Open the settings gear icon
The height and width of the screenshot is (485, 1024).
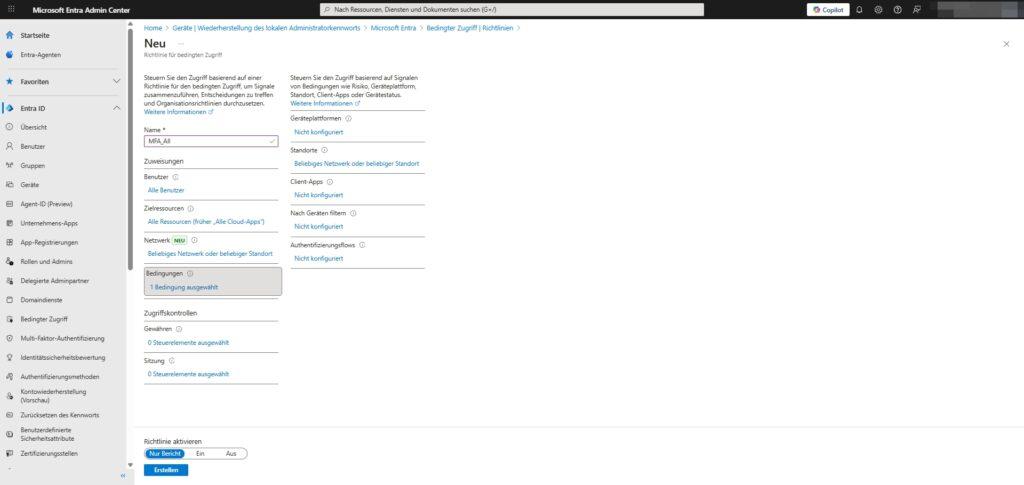(878, 10)
